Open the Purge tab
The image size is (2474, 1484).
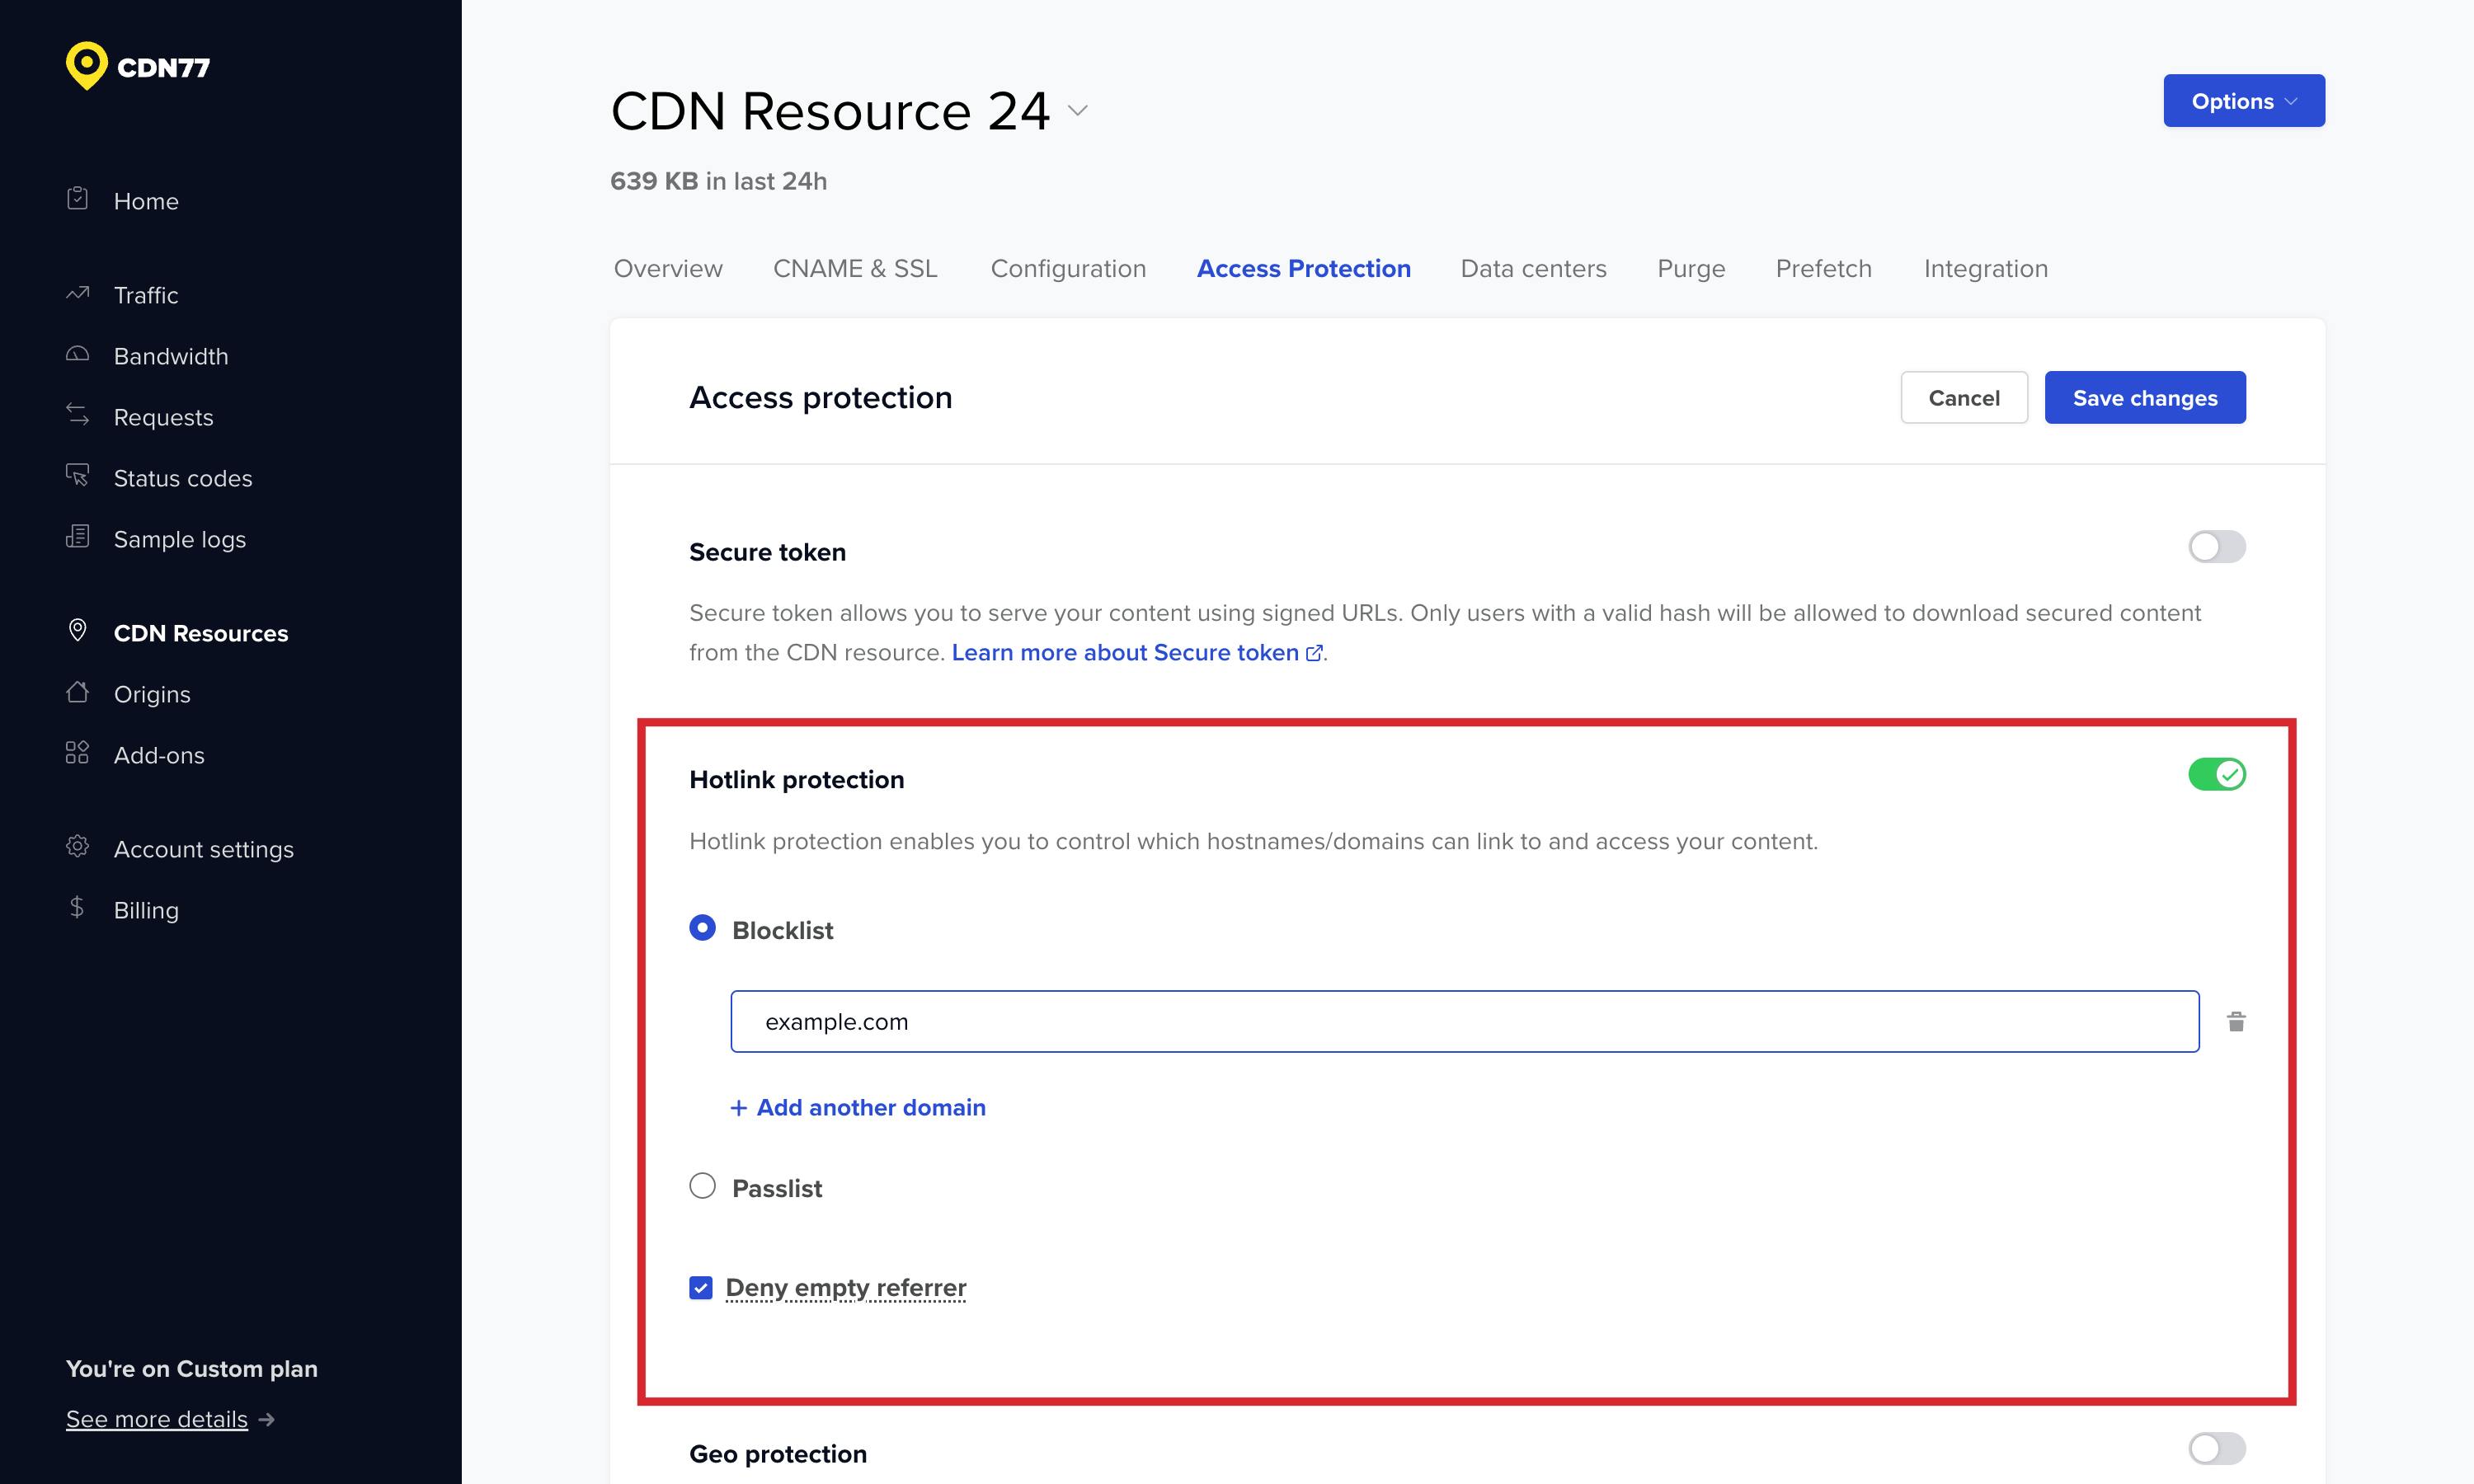[x=1690, y=268]
